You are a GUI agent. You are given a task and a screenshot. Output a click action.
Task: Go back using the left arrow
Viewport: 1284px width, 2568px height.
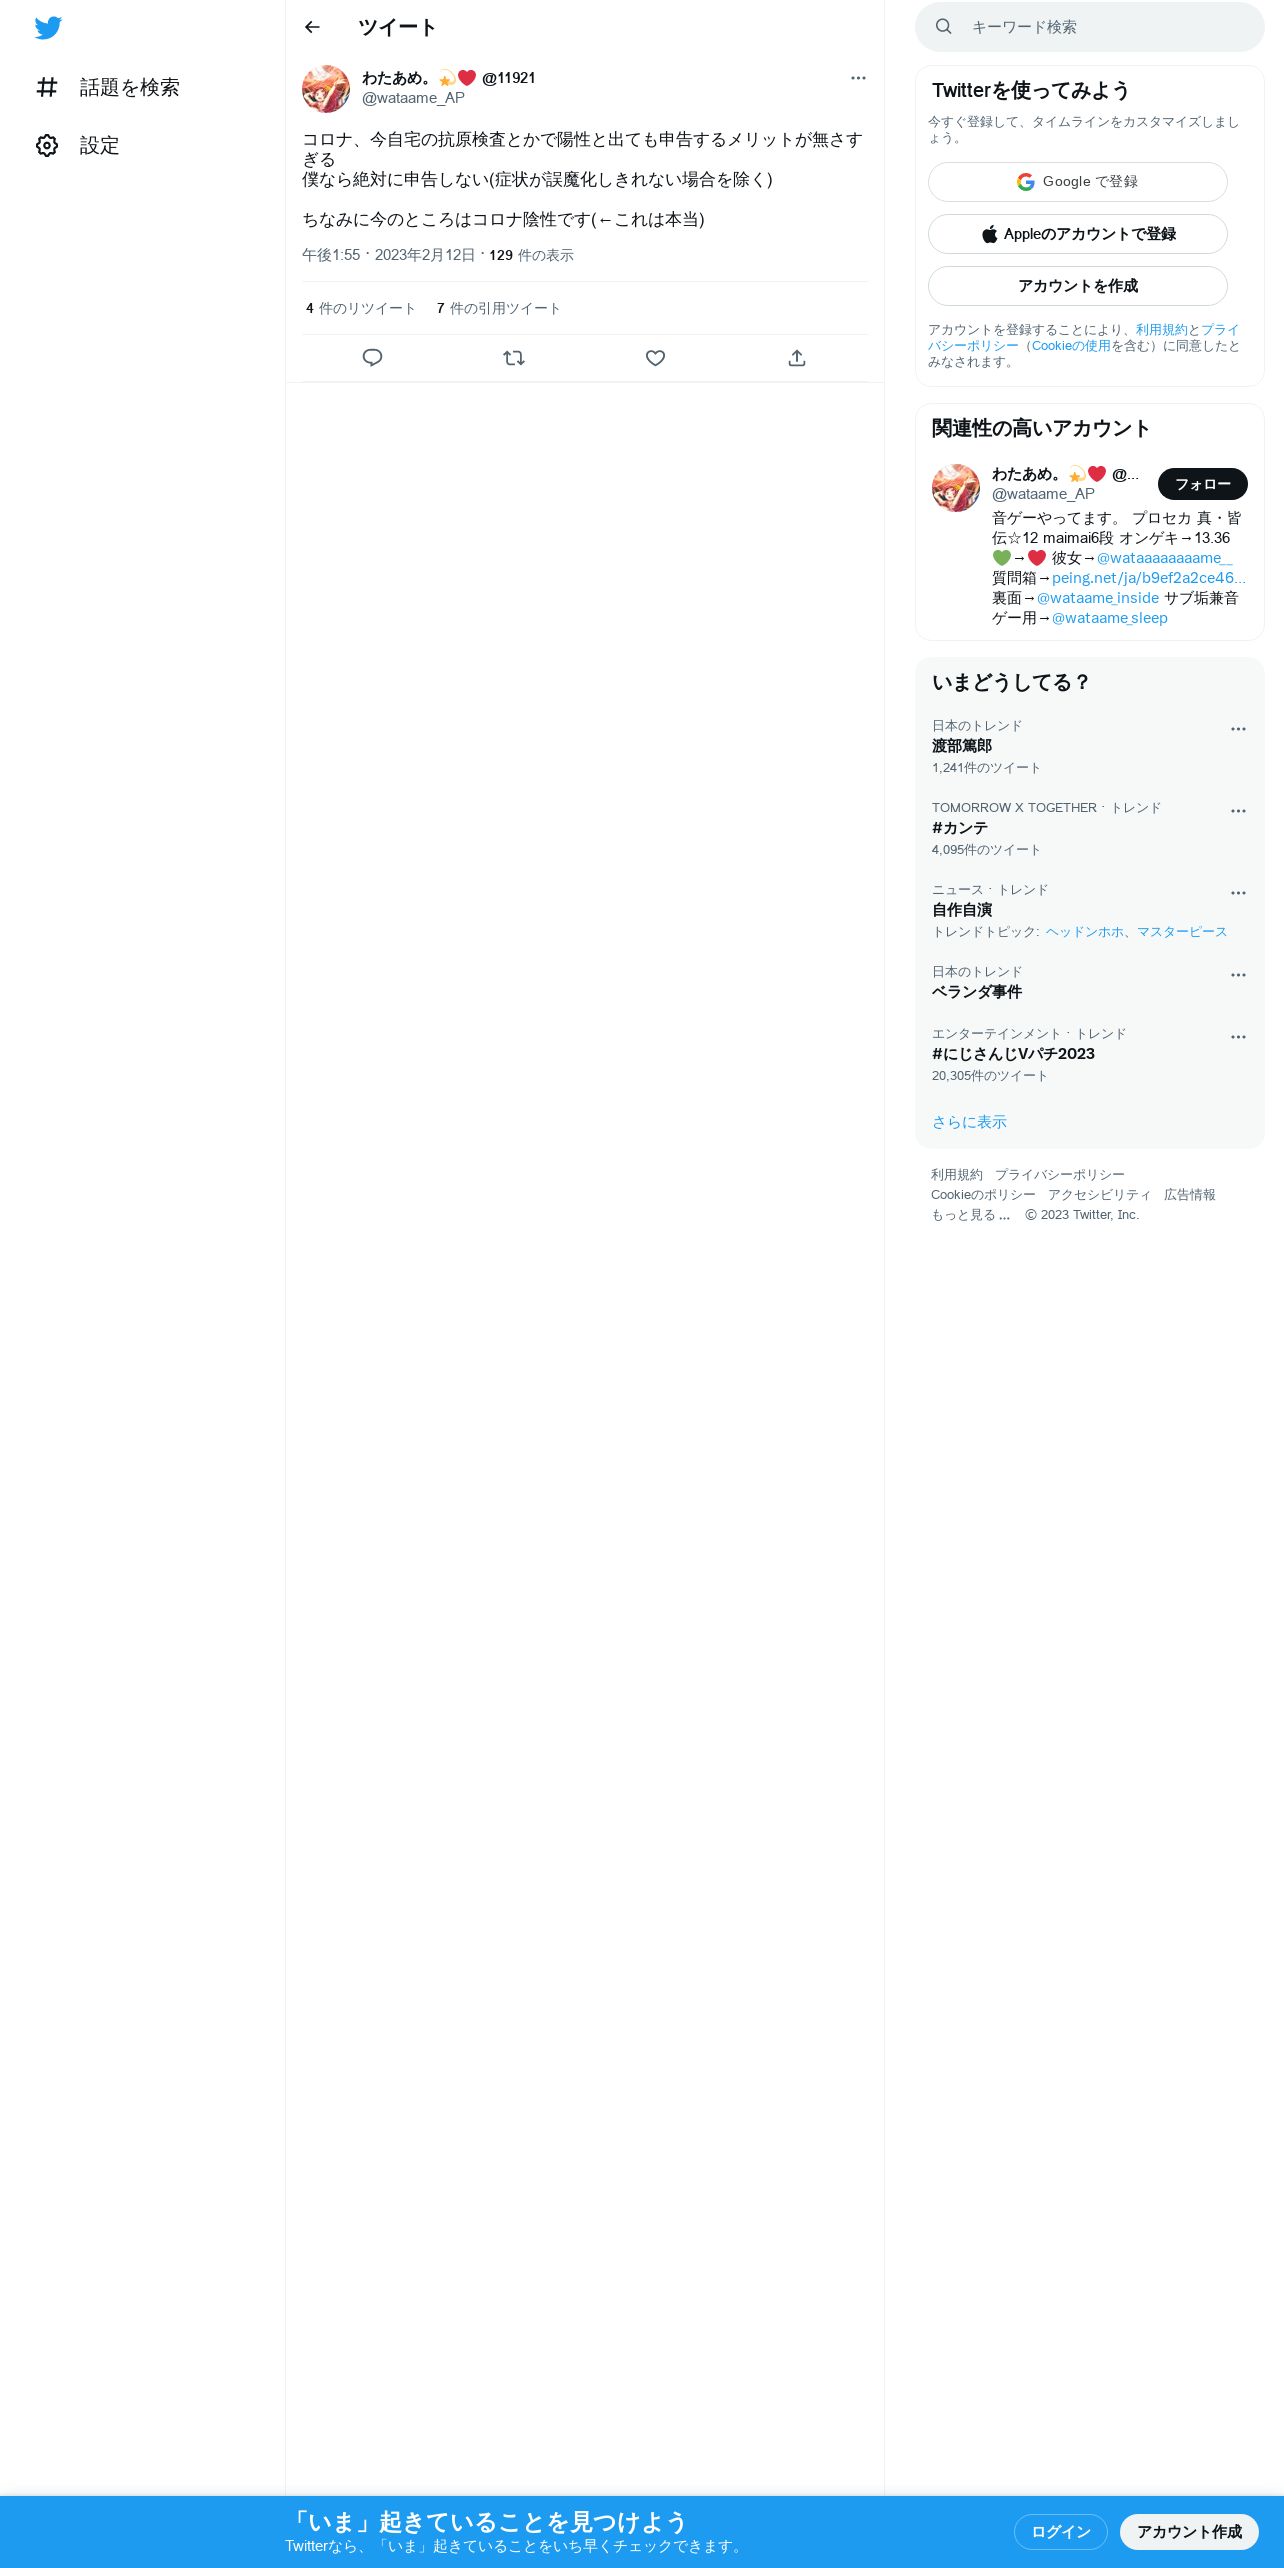(x=312, y=27)
